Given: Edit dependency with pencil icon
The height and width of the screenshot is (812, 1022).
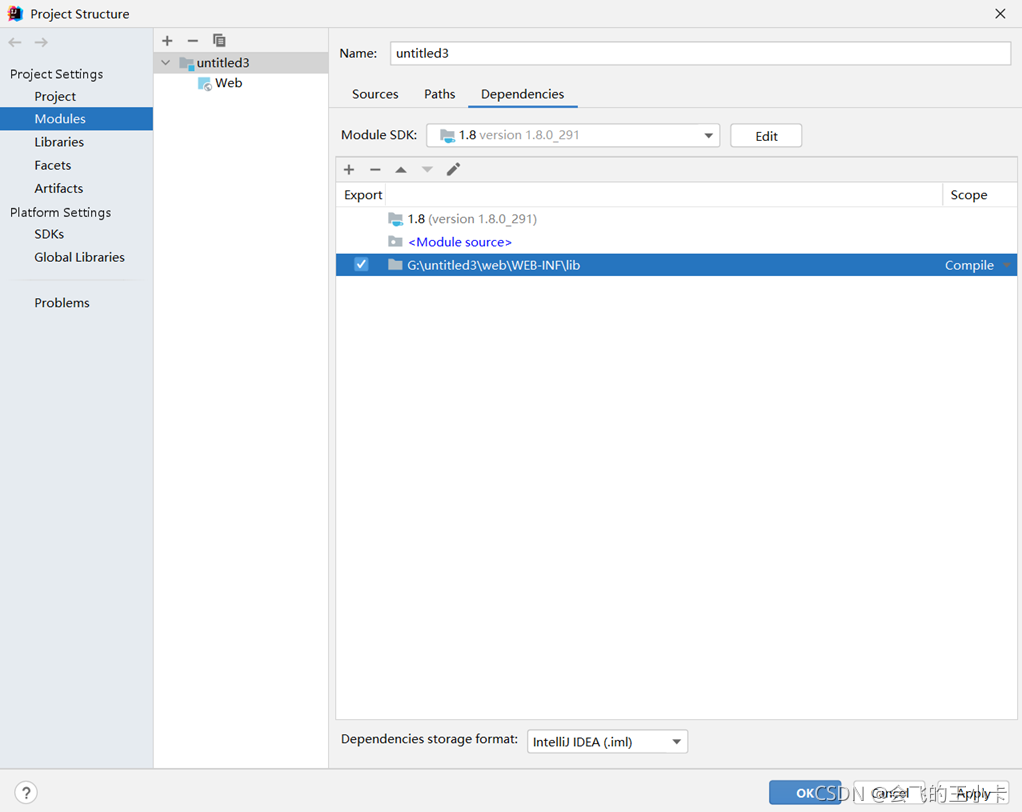Looking at the screenshot, I should (453, 169).
